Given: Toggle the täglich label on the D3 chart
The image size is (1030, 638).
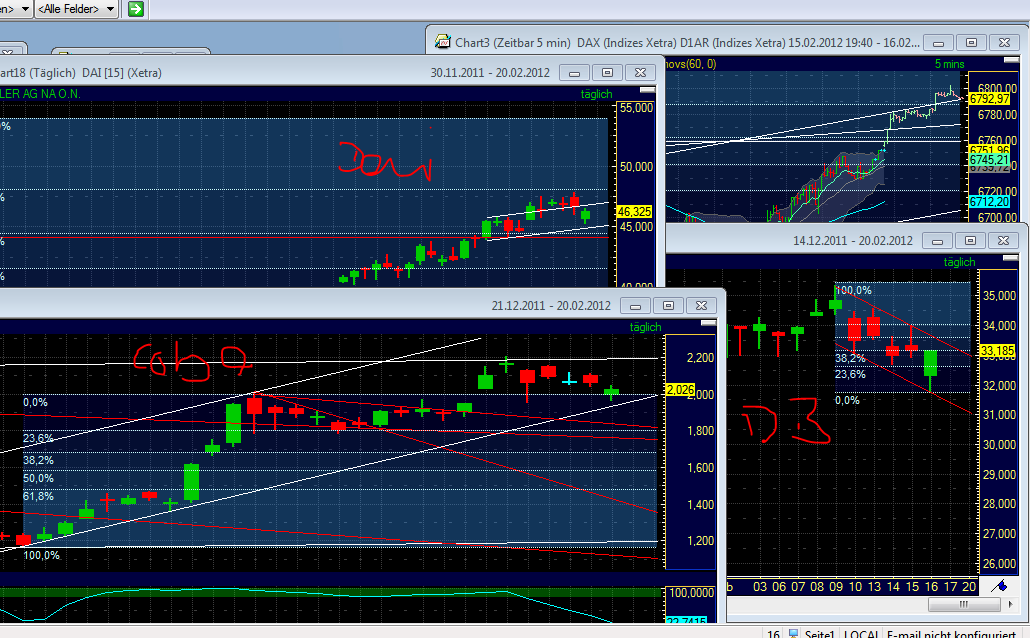Looking at the screenshot, I should pyautogui.click(x=958, y=261).
